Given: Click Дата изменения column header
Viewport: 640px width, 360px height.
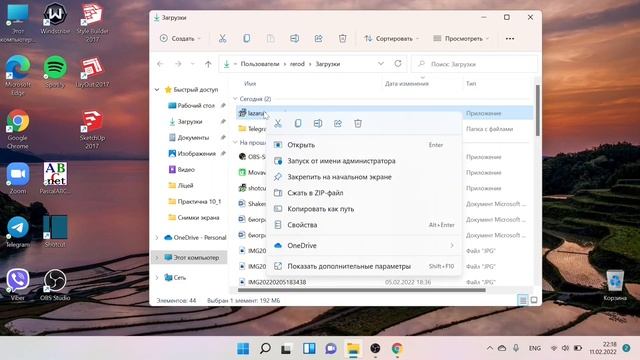Looking at the screenshot, I should click(x=407, y=84).
